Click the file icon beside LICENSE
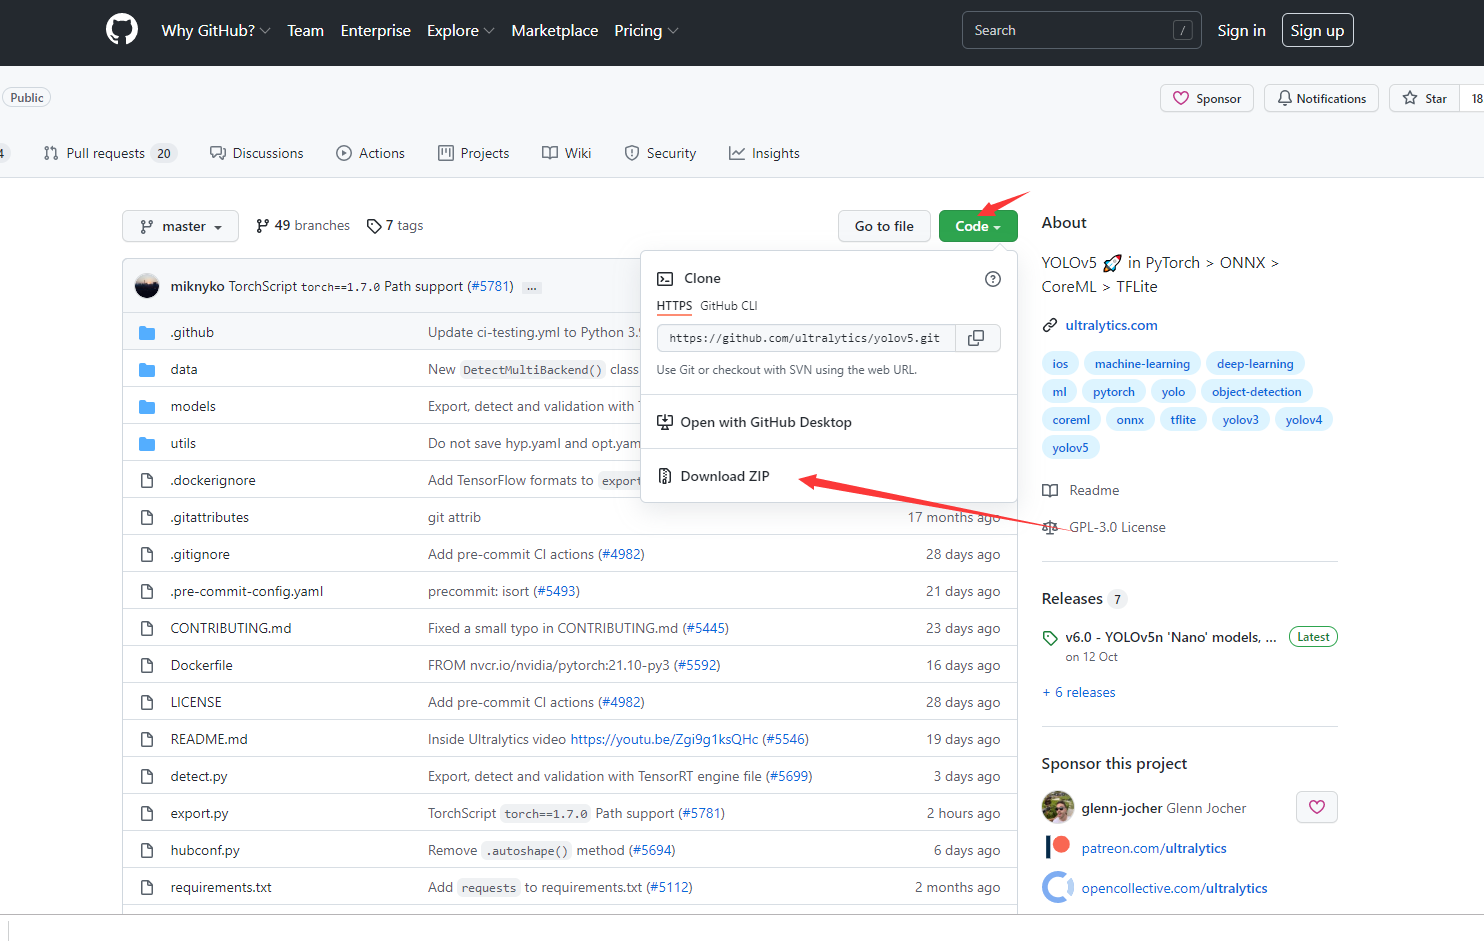The height and width of the screenshot is (941, 1484). pos(147,703)
